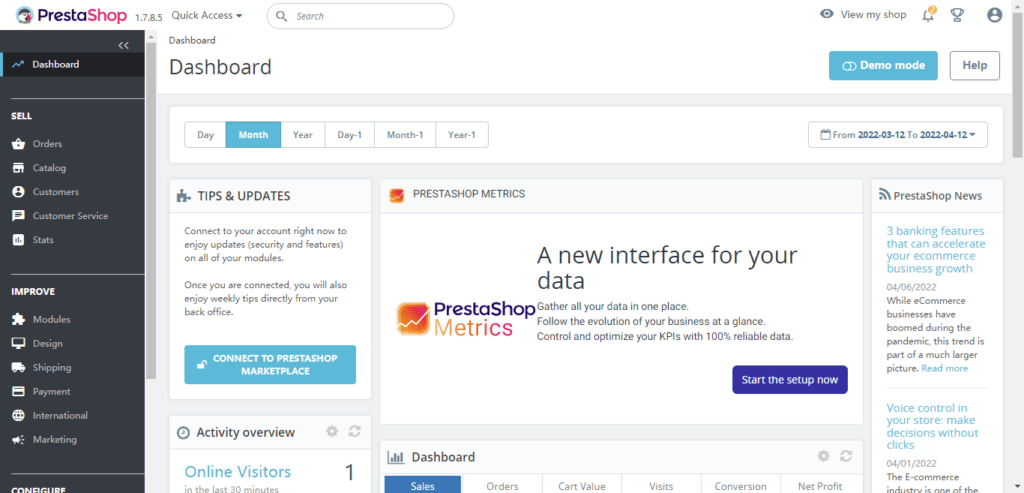Toggle Demo mode switch
This screenshot has width=1024, height=493.
[883, 66]
